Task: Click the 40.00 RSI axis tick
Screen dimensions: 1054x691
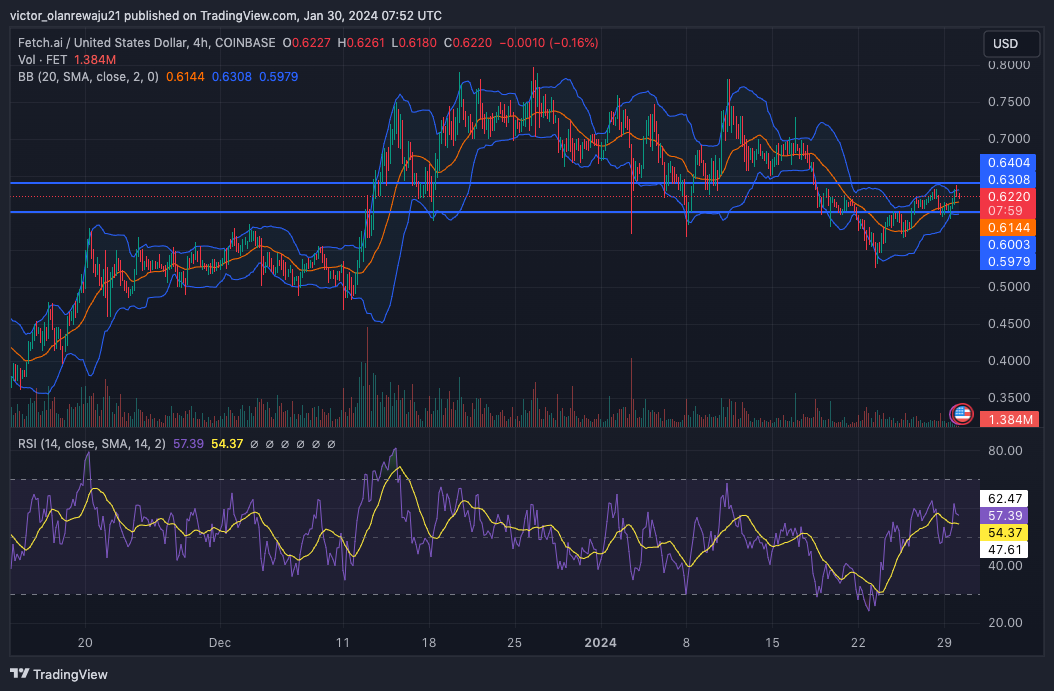Action: (1005, 565)
